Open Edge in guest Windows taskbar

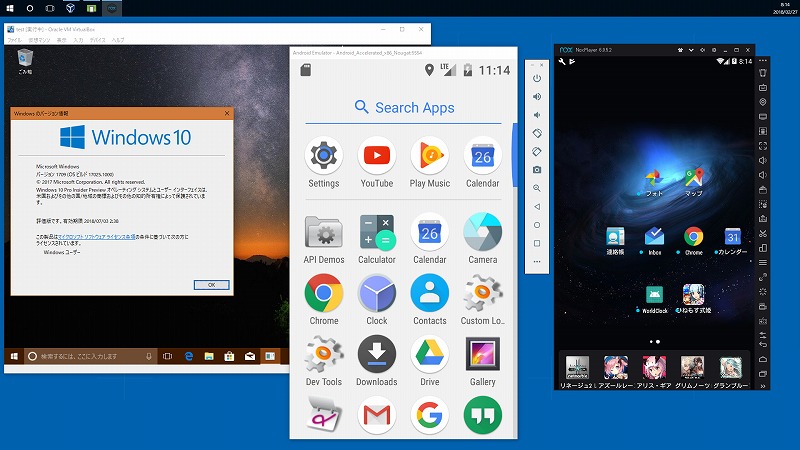tap(189, 356)
